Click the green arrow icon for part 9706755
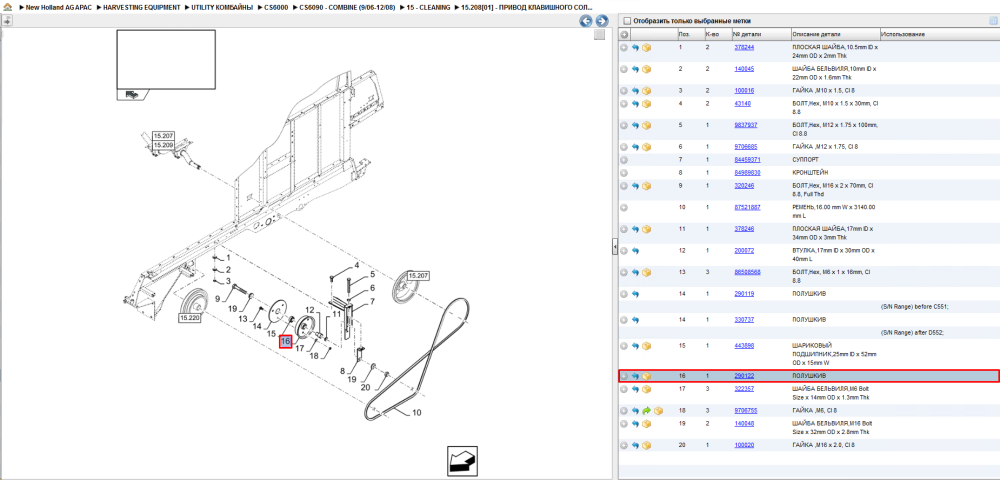 [646, 411]
